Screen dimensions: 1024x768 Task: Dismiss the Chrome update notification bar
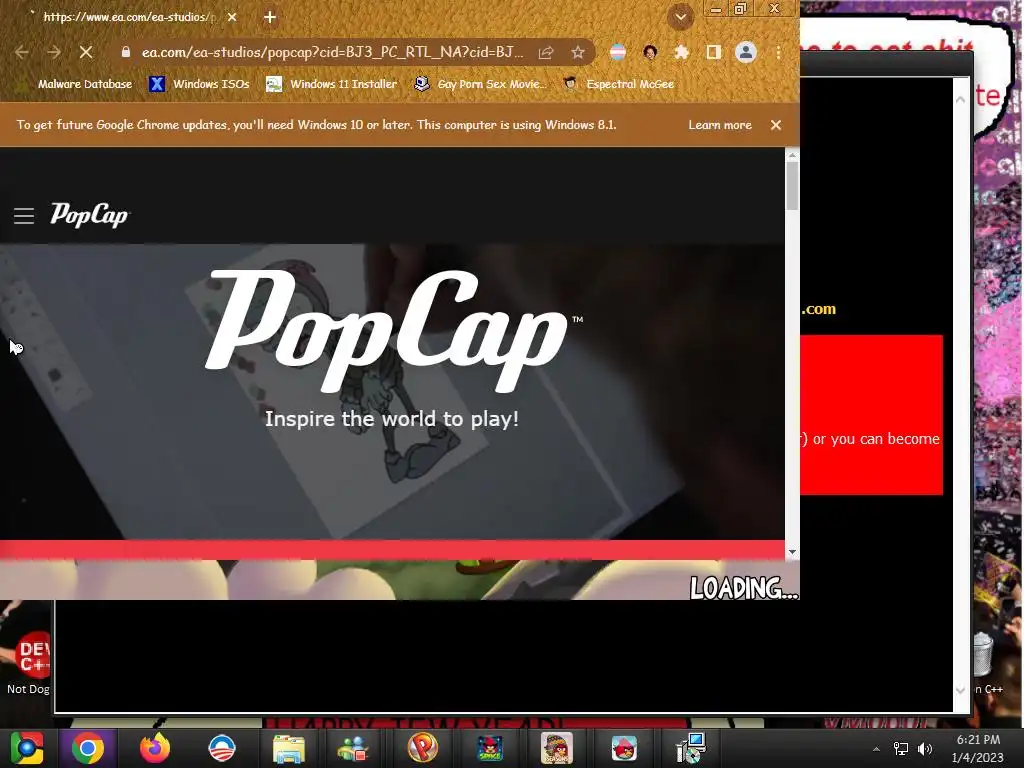click(x=776, y=125)
